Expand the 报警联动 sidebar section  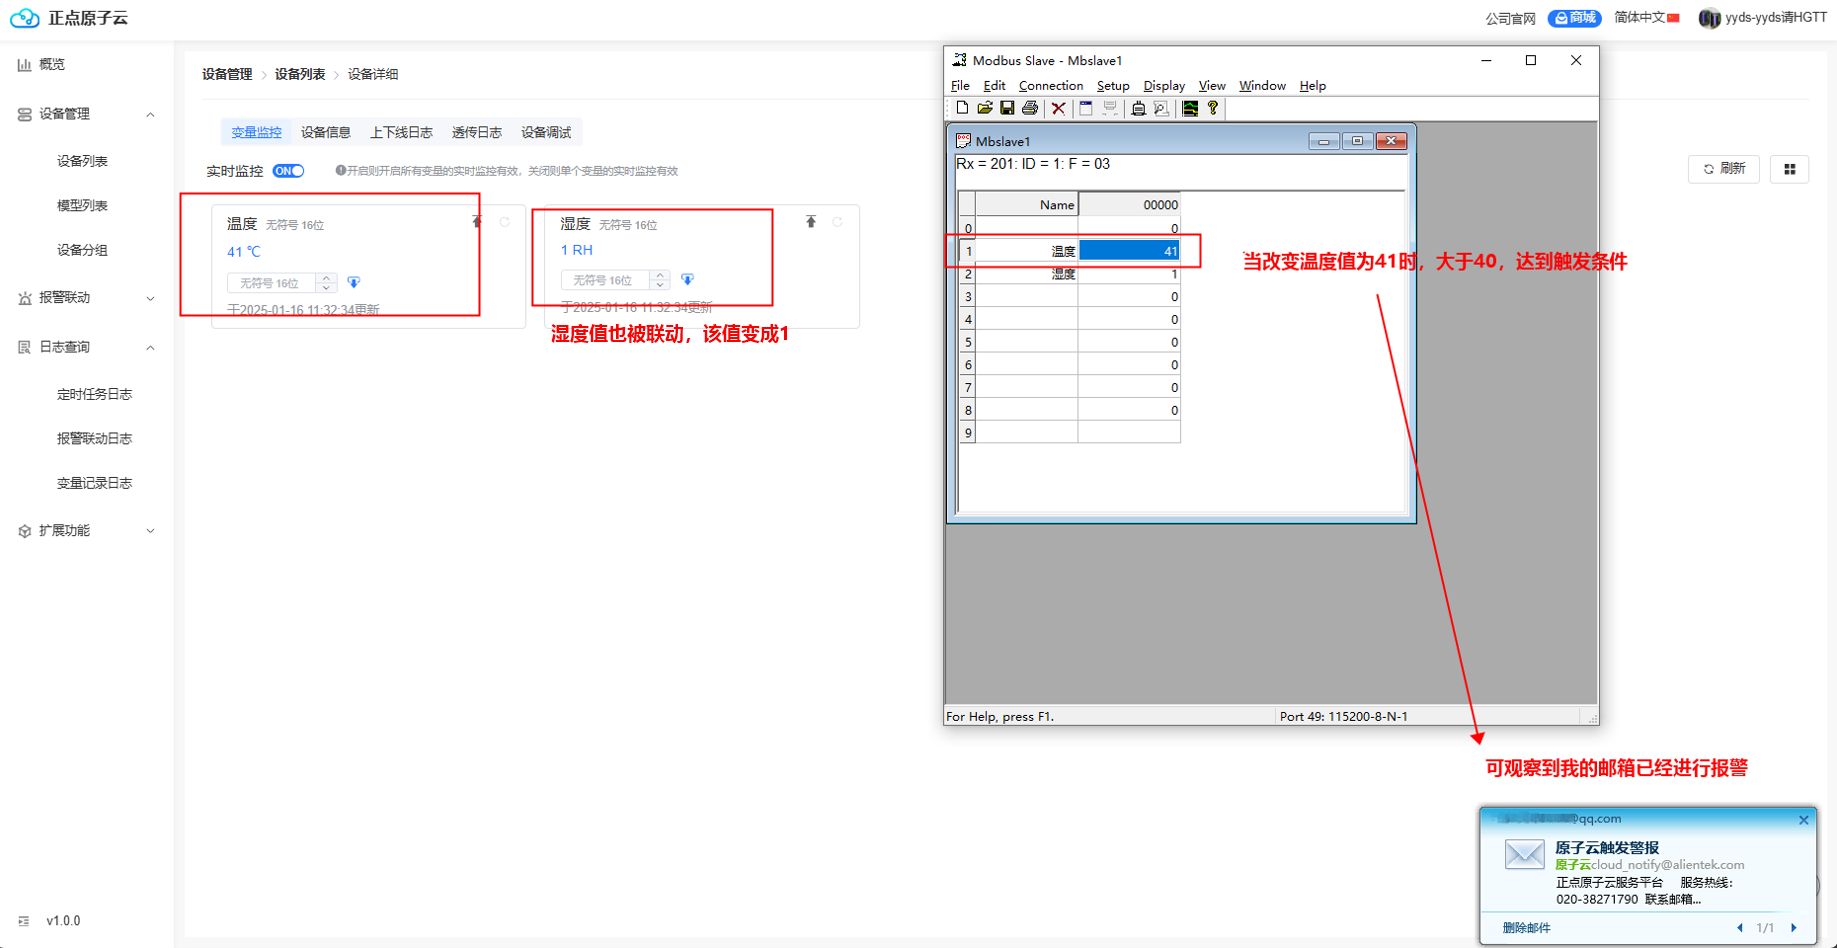(150, 298)
